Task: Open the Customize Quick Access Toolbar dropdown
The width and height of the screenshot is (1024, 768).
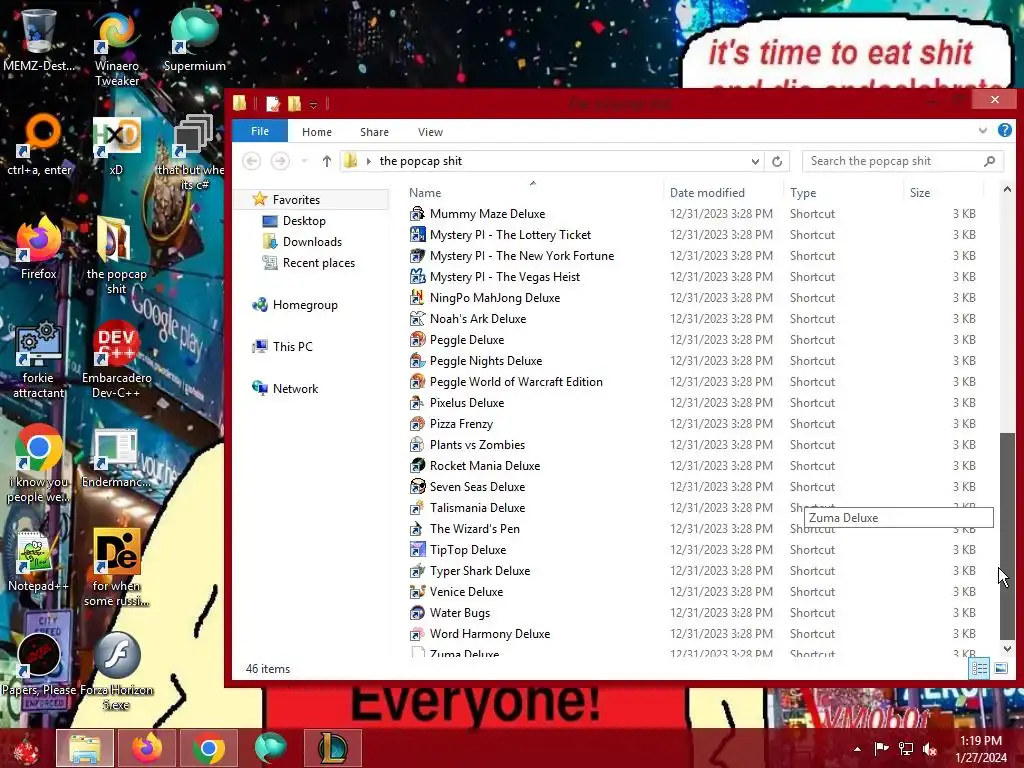Action: pos(313,104)
